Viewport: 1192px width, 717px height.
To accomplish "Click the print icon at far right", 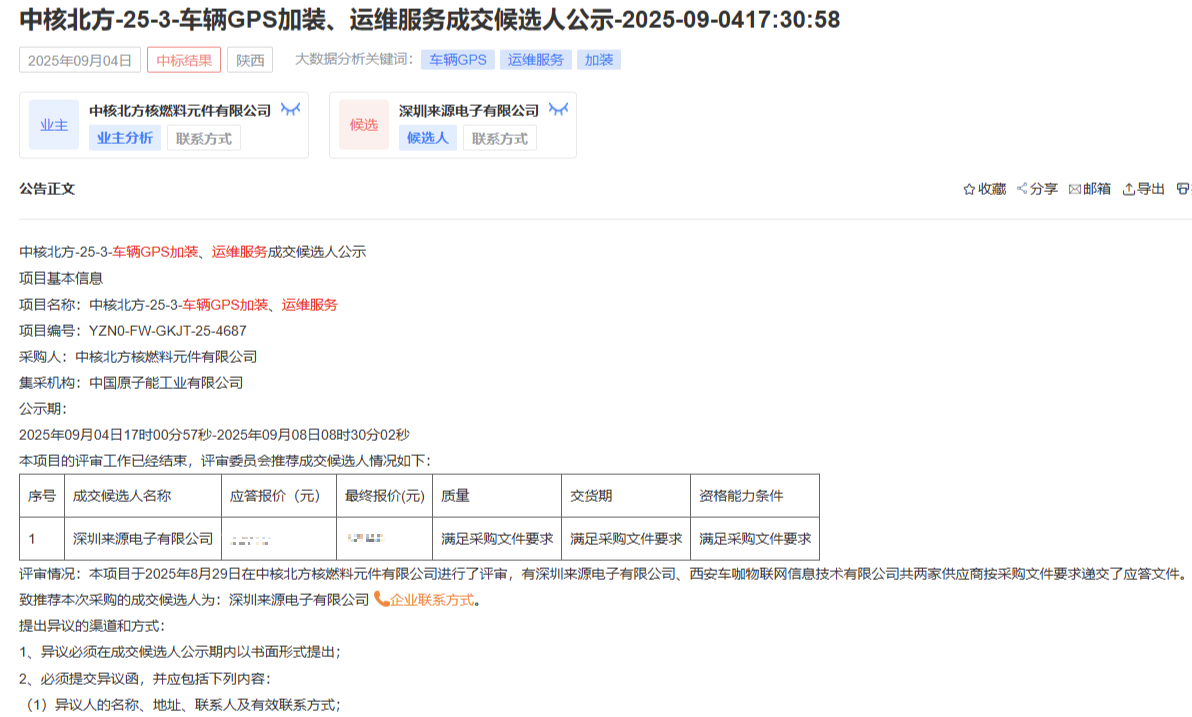I will click(1184, 189).
